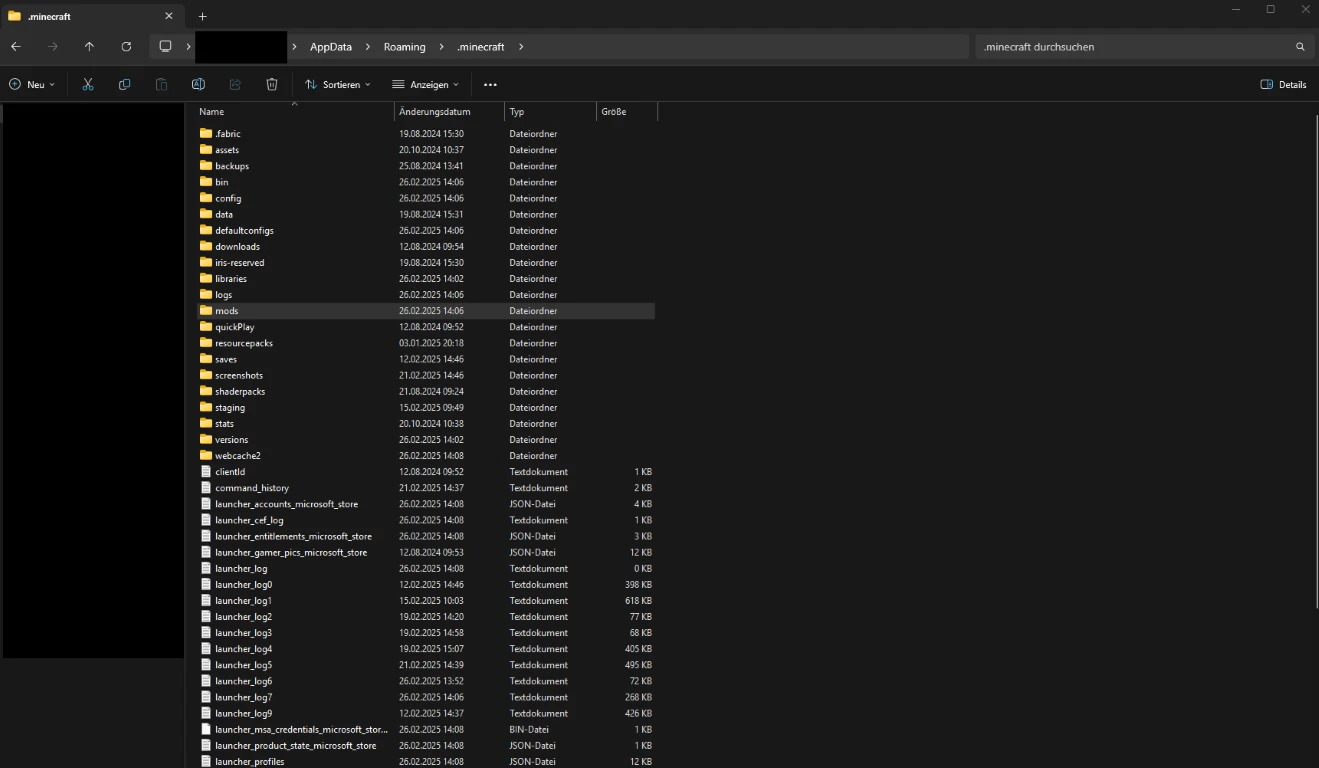Open the Neu dropdown menu

click(x=32, y=84)
